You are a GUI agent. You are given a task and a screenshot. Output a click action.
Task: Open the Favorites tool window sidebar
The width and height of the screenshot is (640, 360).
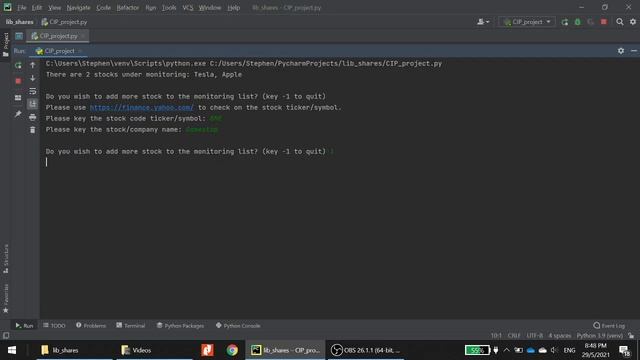(5, 299)
